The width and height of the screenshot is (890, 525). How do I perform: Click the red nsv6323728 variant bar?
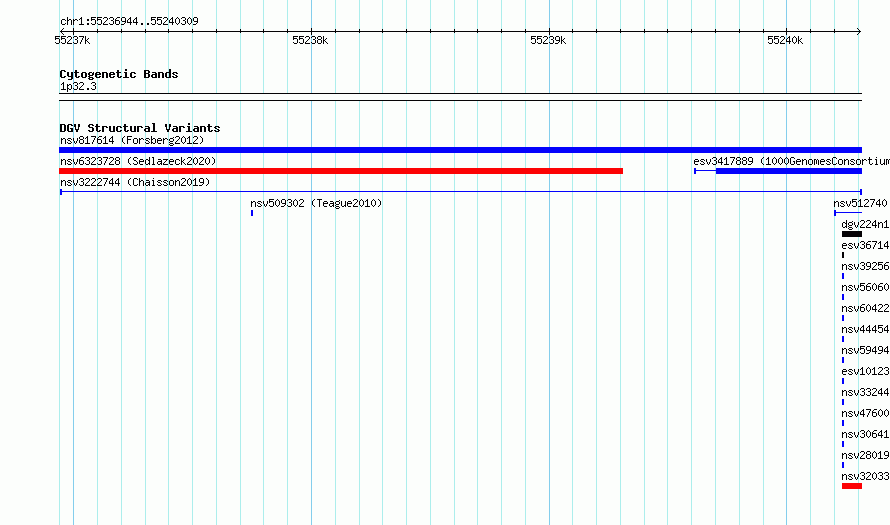point(341,171)
